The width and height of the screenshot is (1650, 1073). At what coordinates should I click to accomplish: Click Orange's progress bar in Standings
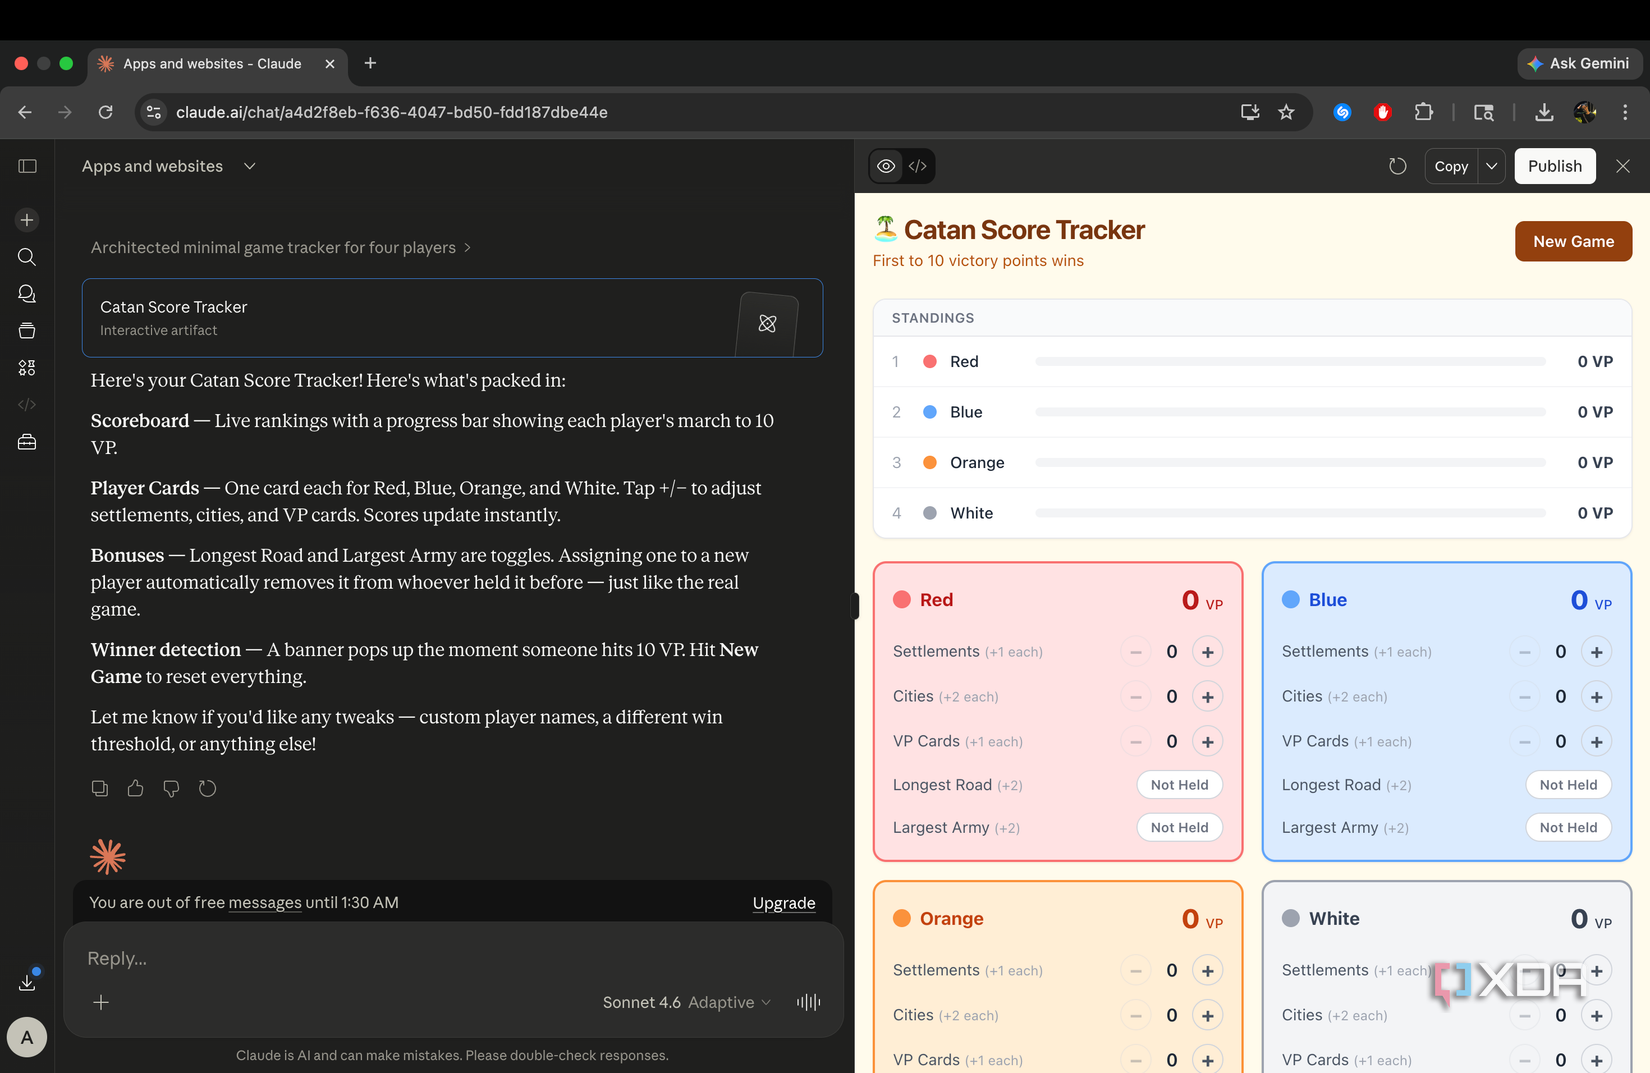tap(1291, 462)
